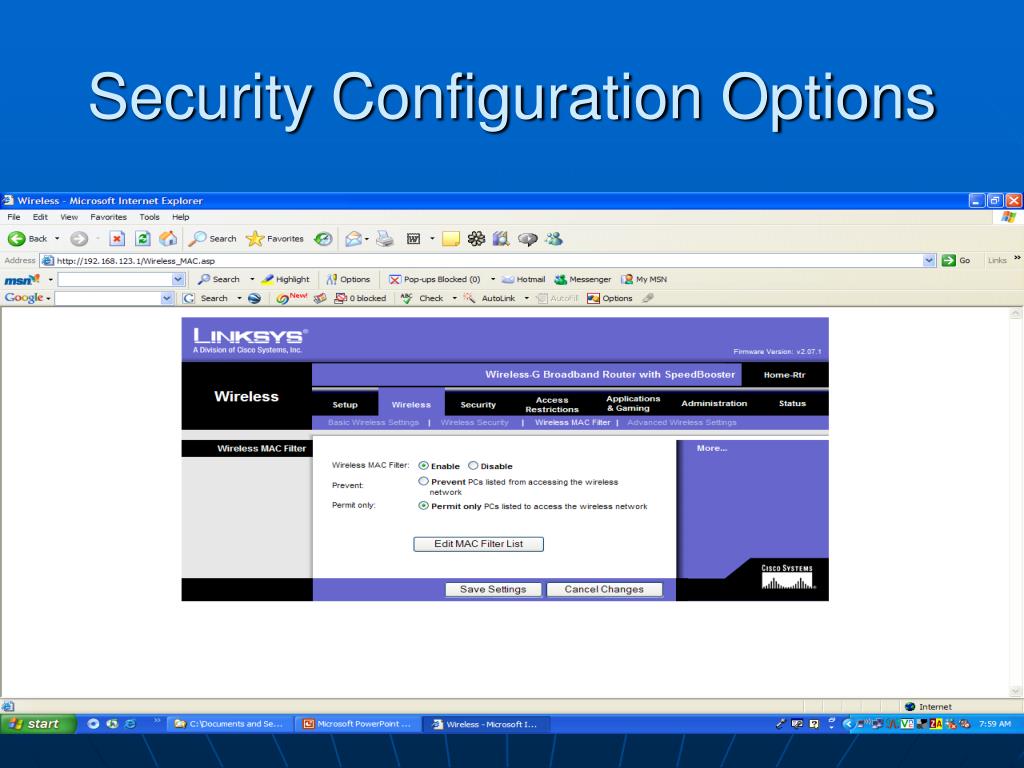Open the Help menu
The image size is (1024, 768).
pos(181,217)
